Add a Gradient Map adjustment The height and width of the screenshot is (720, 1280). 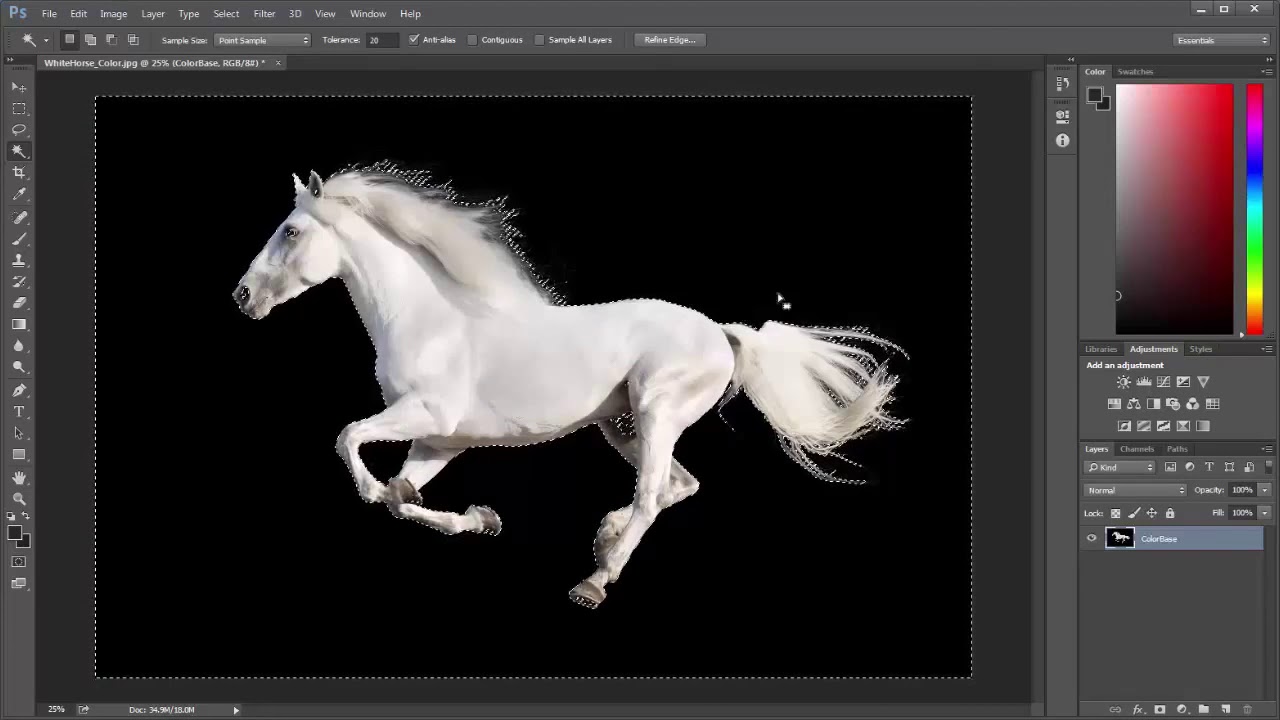click(1203, 426)
